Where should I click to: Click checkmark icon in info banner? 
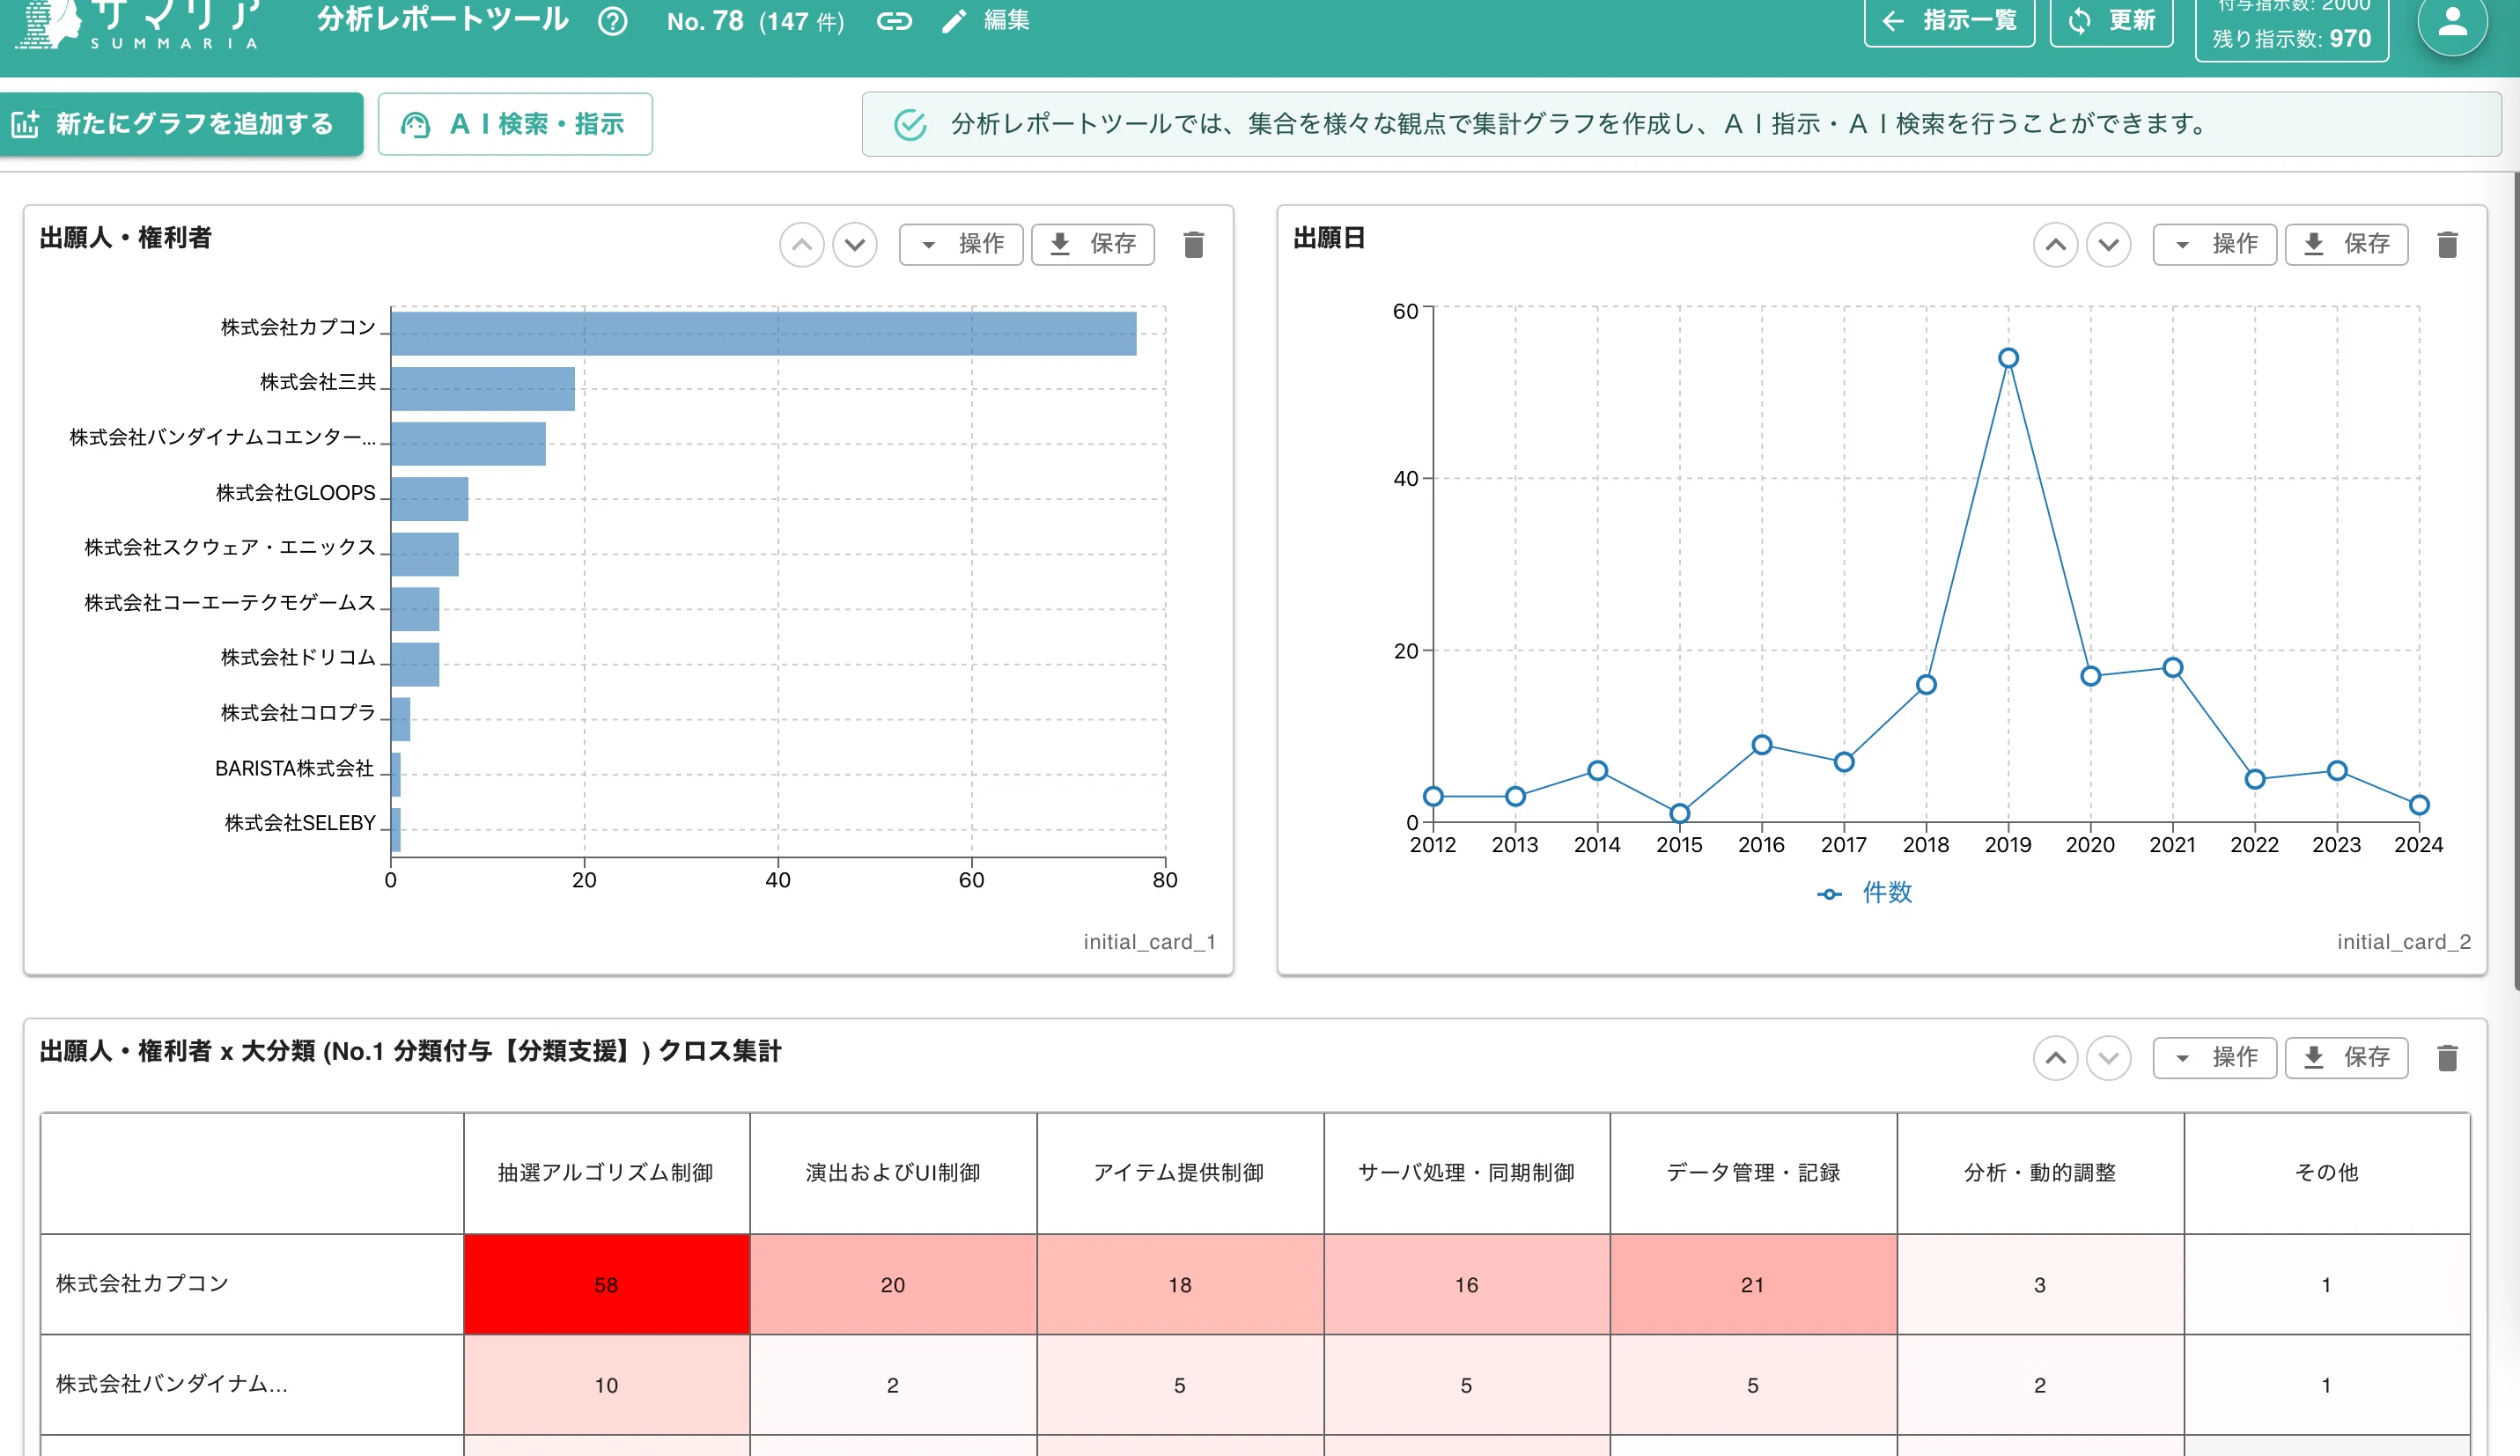pyautogui.click(x=910, y=124)
